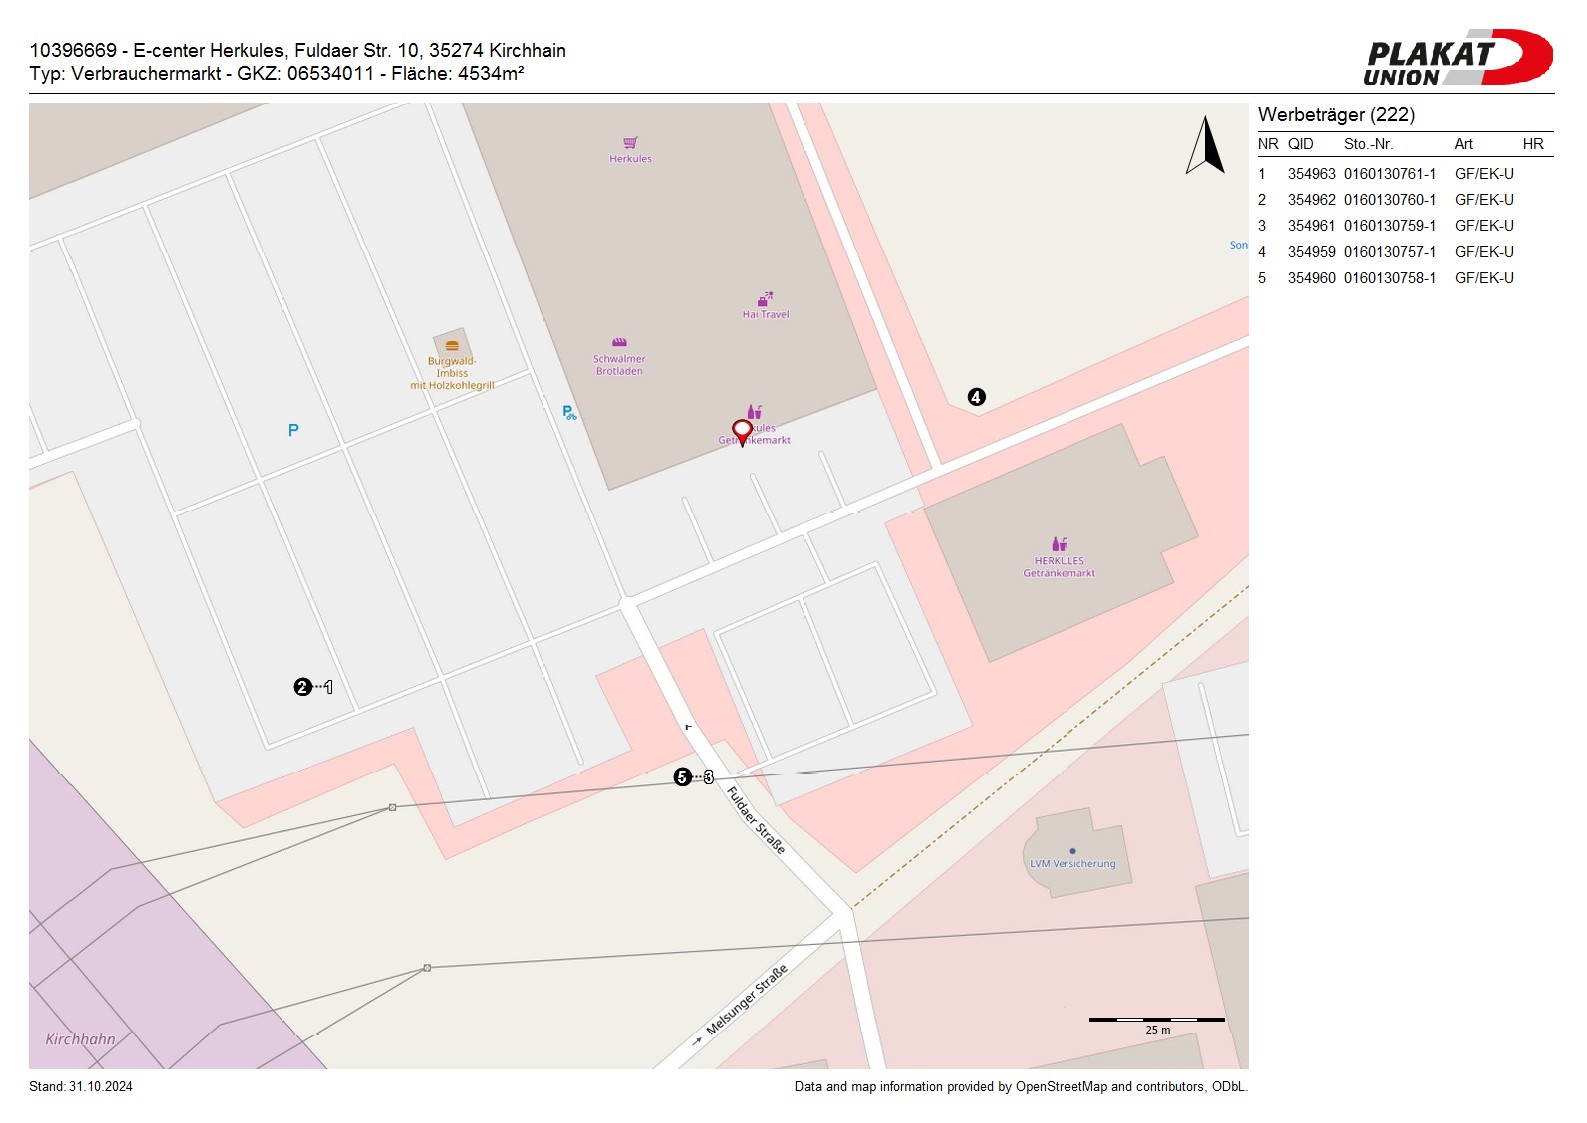This screenshot has height=1123, width=1587.
Task: Click the Burgwald-Imbiss burger icon
Action: (452, 346)
